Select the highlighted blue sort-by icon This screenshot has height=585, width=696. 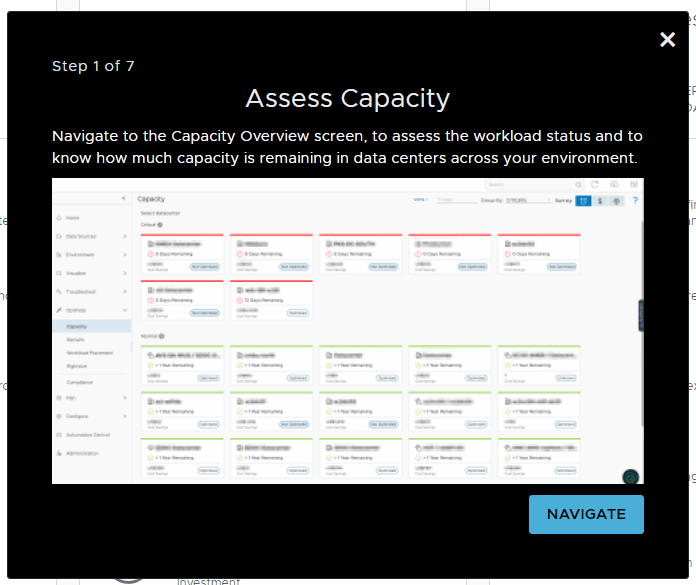tap(582, 200)
